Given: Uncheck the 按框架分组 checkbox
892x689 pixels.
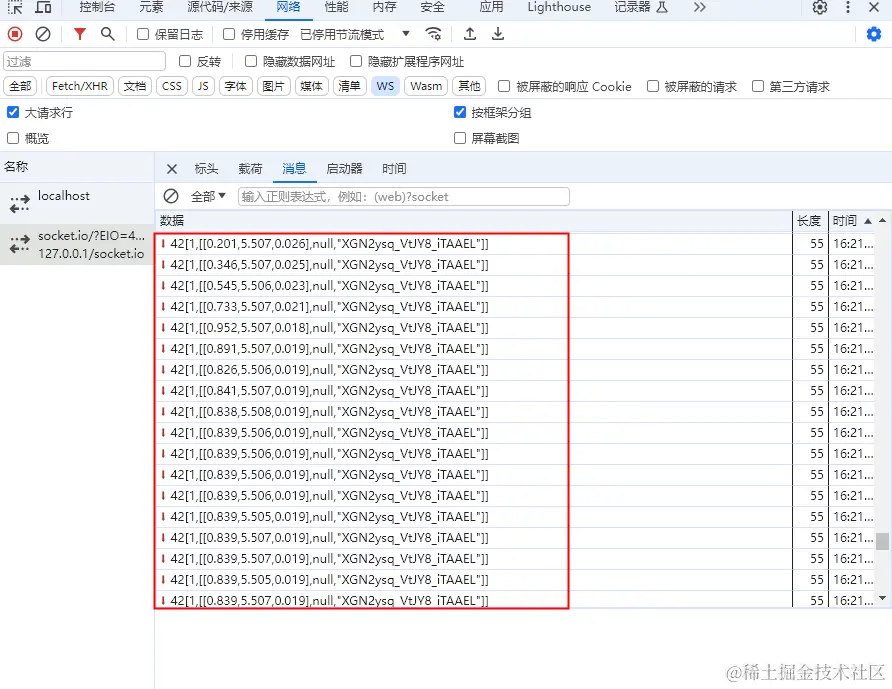Looking at the screenshot, I should click(x=460, y=112).
